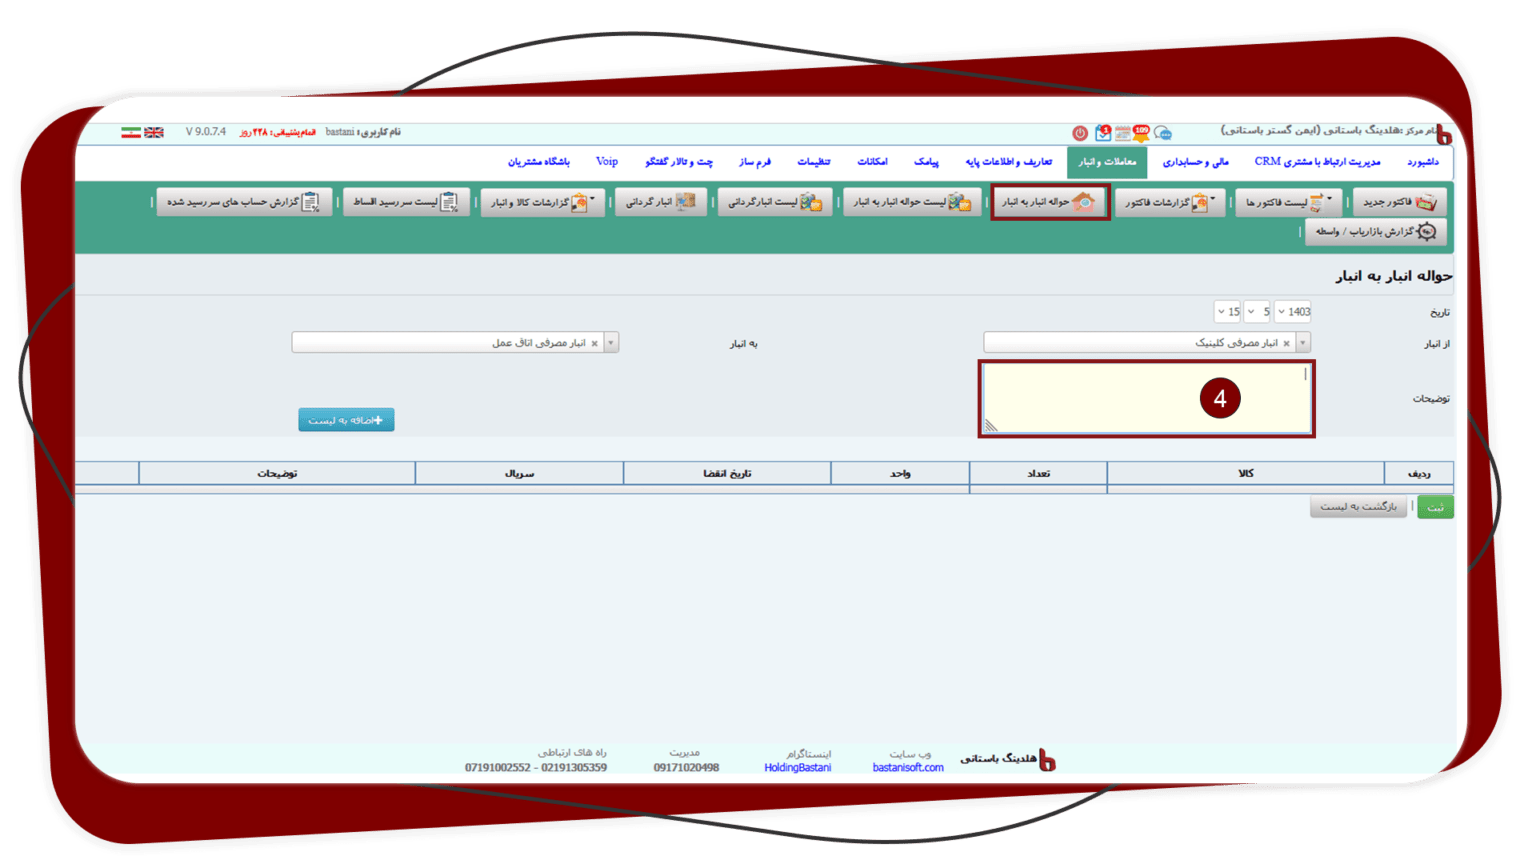Expand the گزارشات فاکتور dropdown arrow
The width and height of the screenshot is (1536, 864).
tap(1213, 199)
